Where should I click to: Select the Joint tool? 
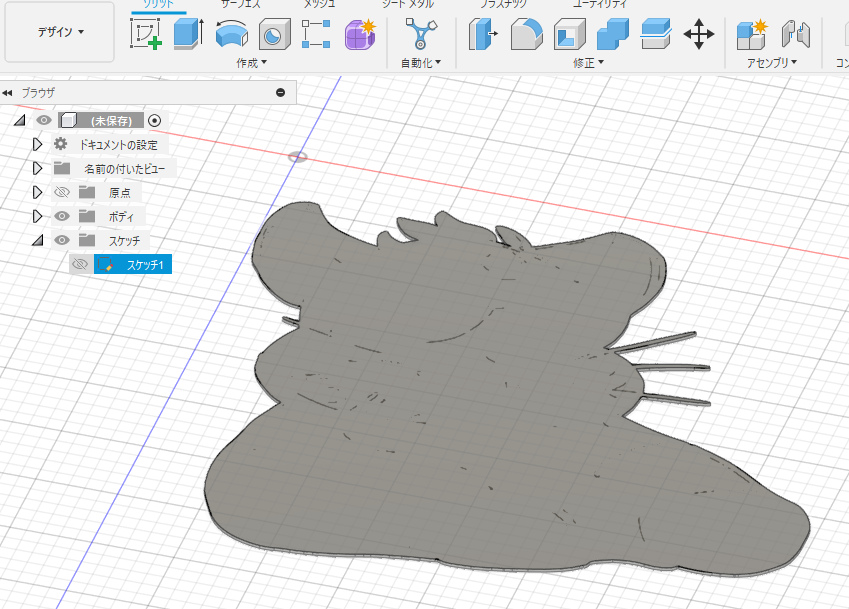click(x=795, y=34)
